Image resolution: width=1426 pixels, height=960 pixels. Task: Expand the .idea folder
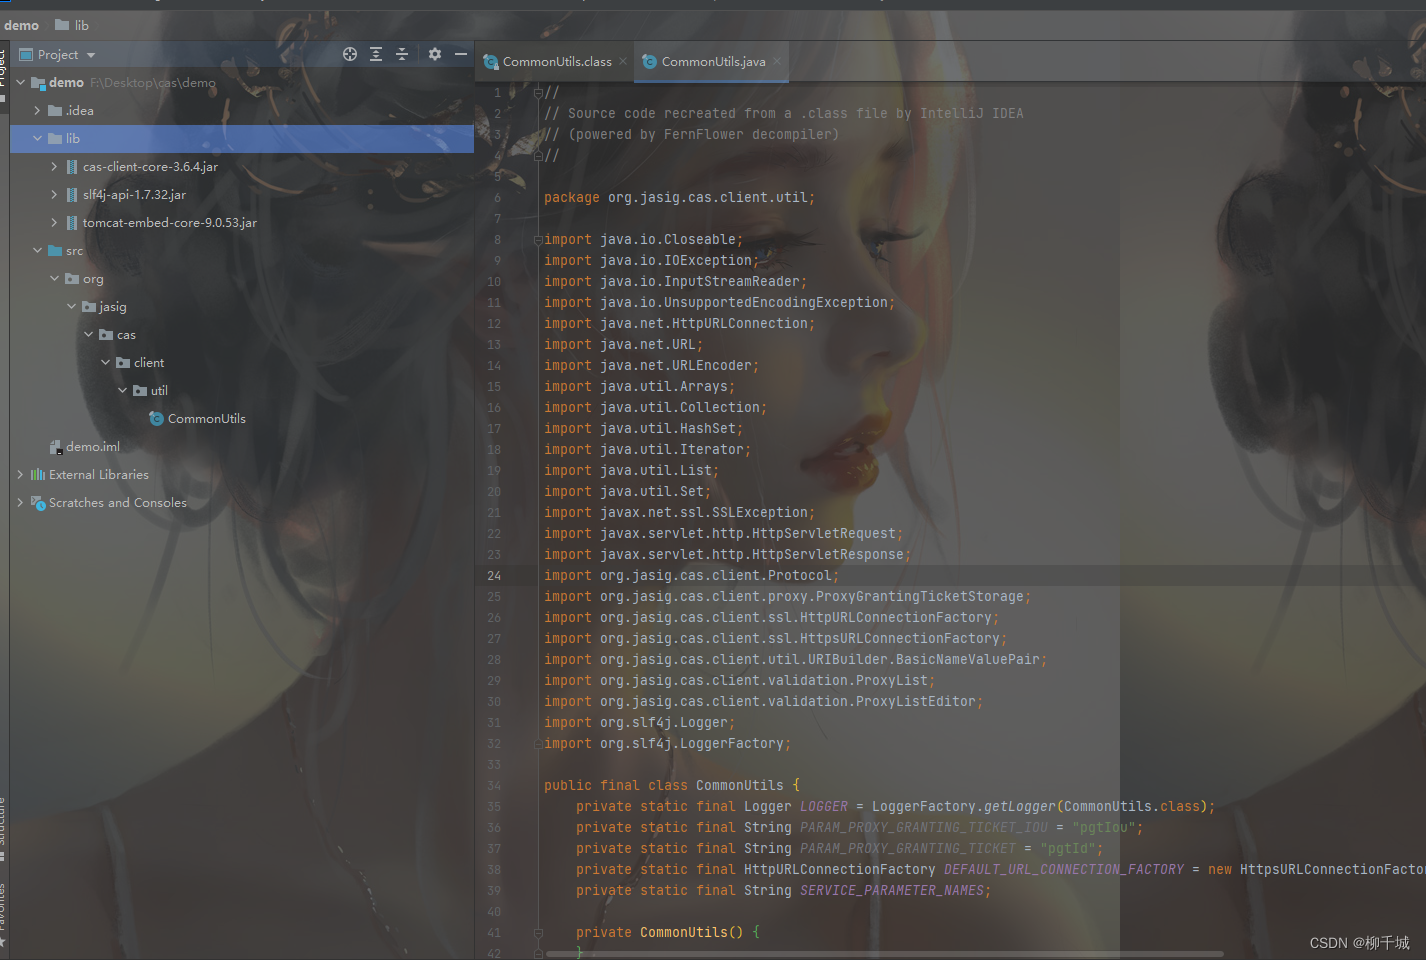coord(38,111)
